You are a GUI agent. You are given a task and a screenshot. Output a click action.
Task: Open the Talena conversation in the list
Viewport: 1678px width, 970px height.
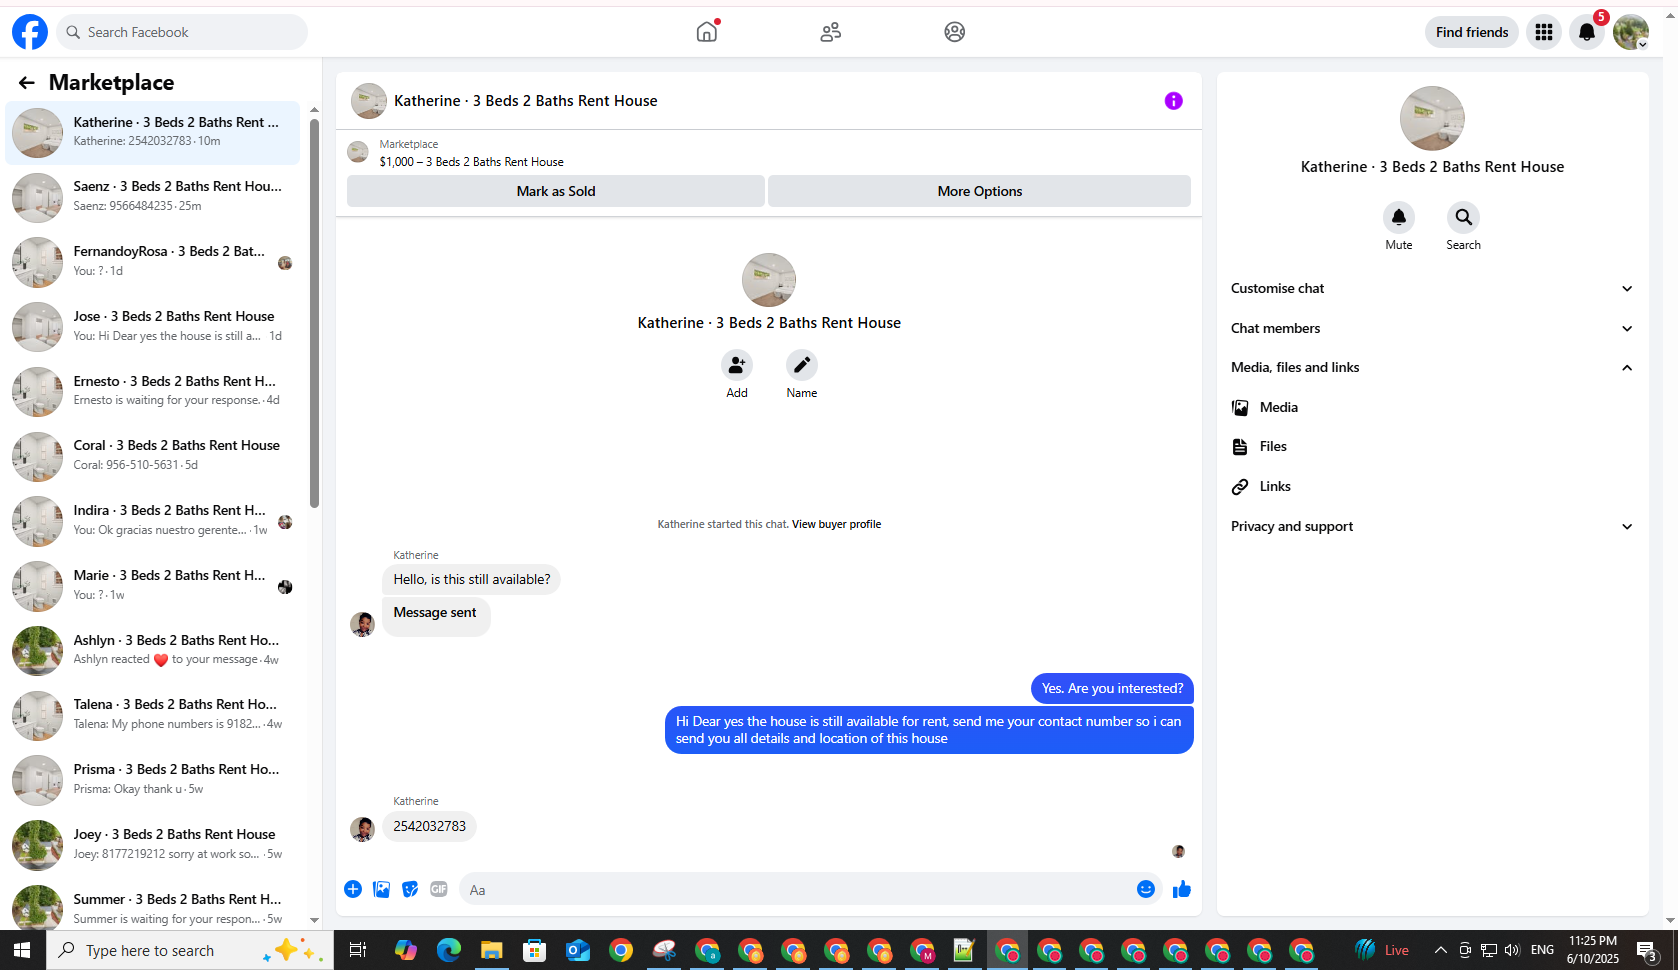[x=153, y=714]
